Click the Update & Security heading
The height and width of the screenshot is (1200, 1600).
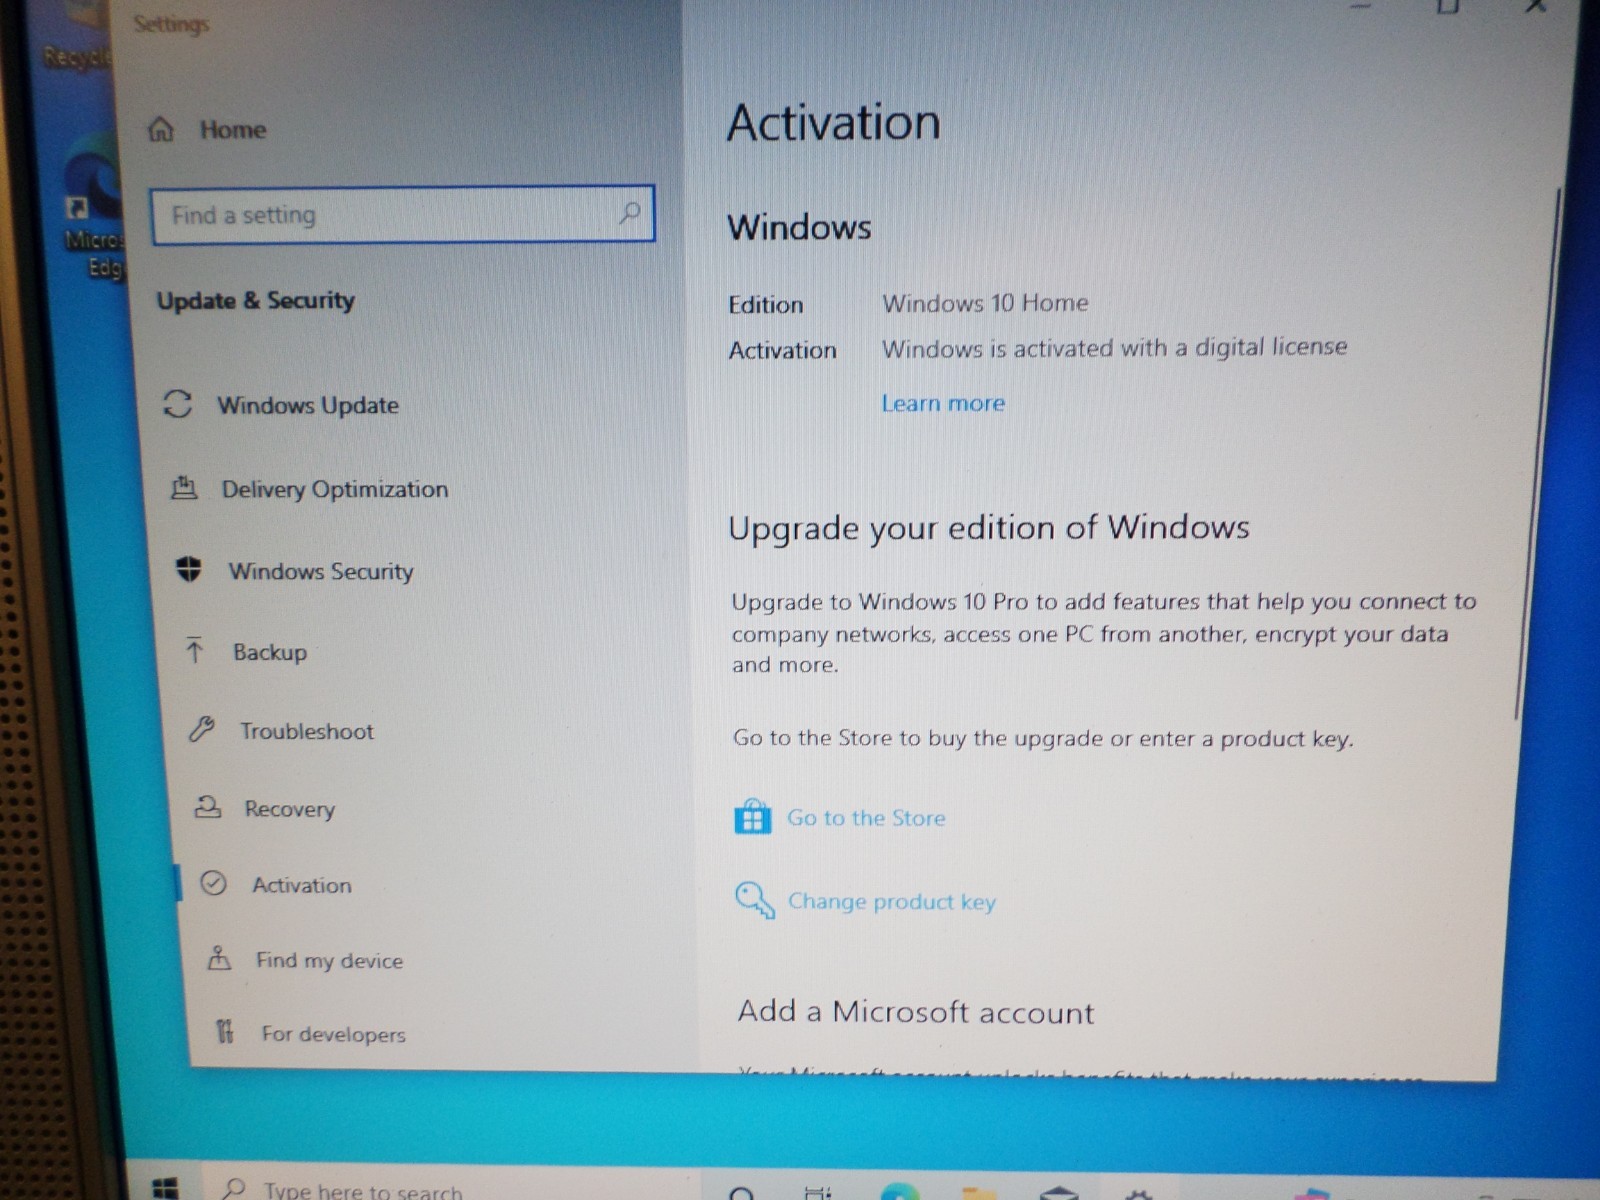click(x=256, y=300)
